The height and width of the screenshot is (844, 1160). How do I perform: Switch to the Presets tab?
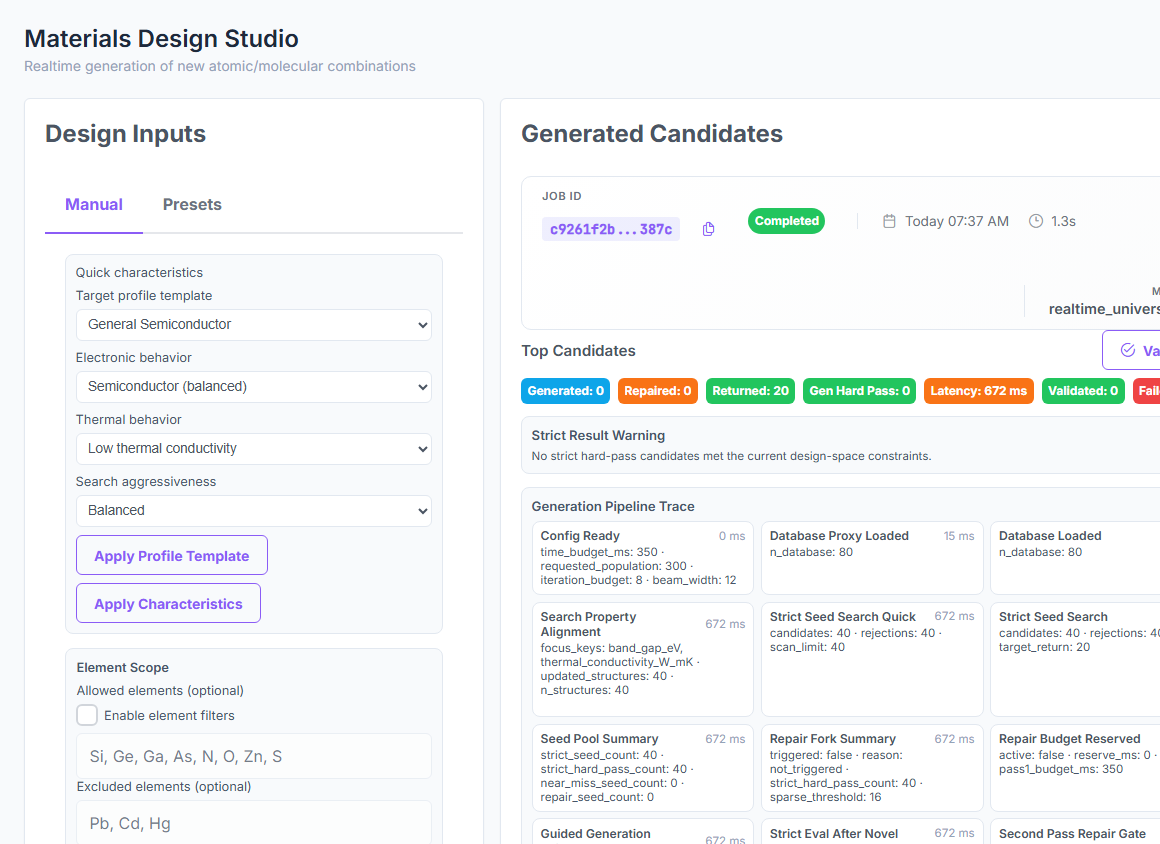click(192, 205)
